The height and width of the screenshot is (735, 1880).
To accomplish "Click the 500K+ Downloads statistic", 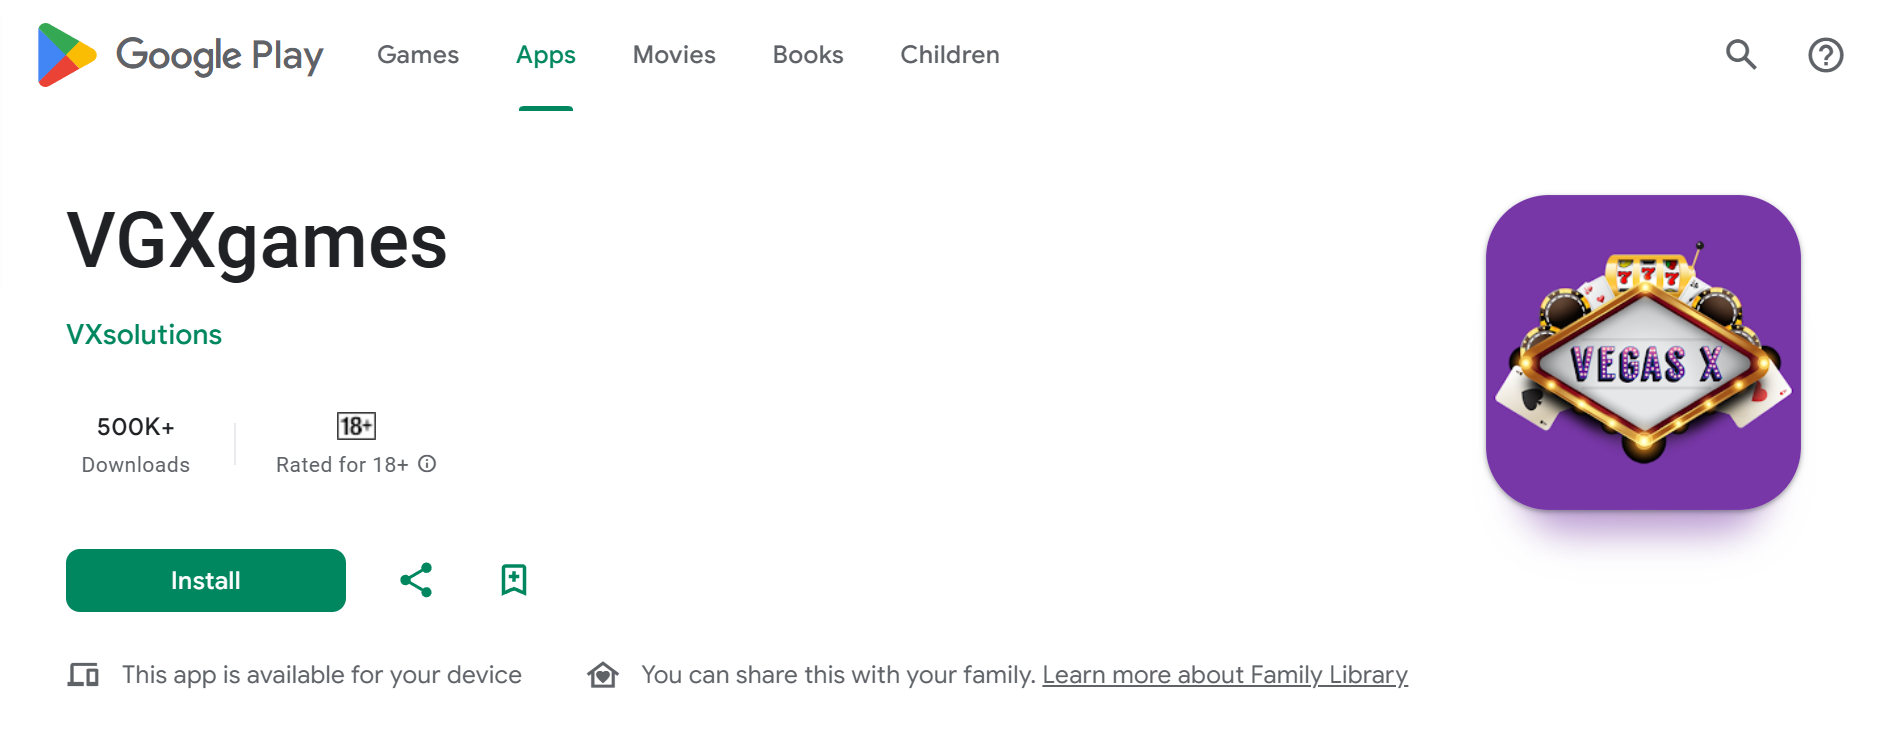I will [136, 445].
